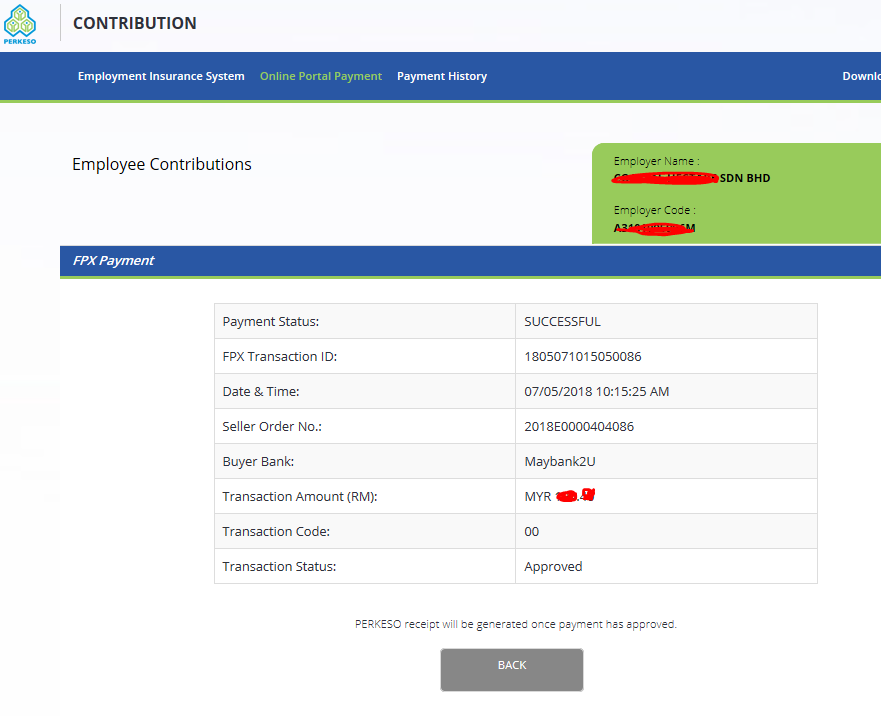
Task: Select date value 07/05/2018 10:15:25 AM
Action: click(597, 392)
